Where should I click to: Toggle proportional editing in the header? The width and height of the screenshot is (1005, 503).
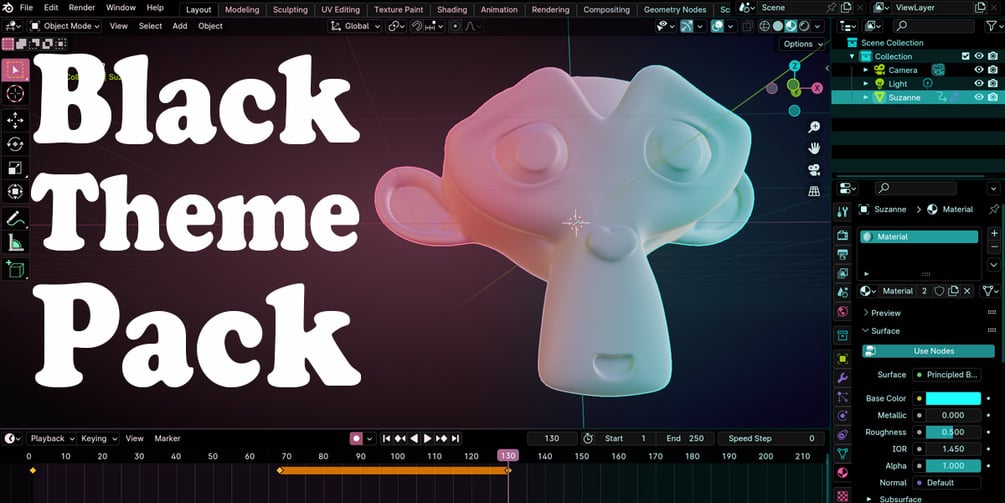455,26
